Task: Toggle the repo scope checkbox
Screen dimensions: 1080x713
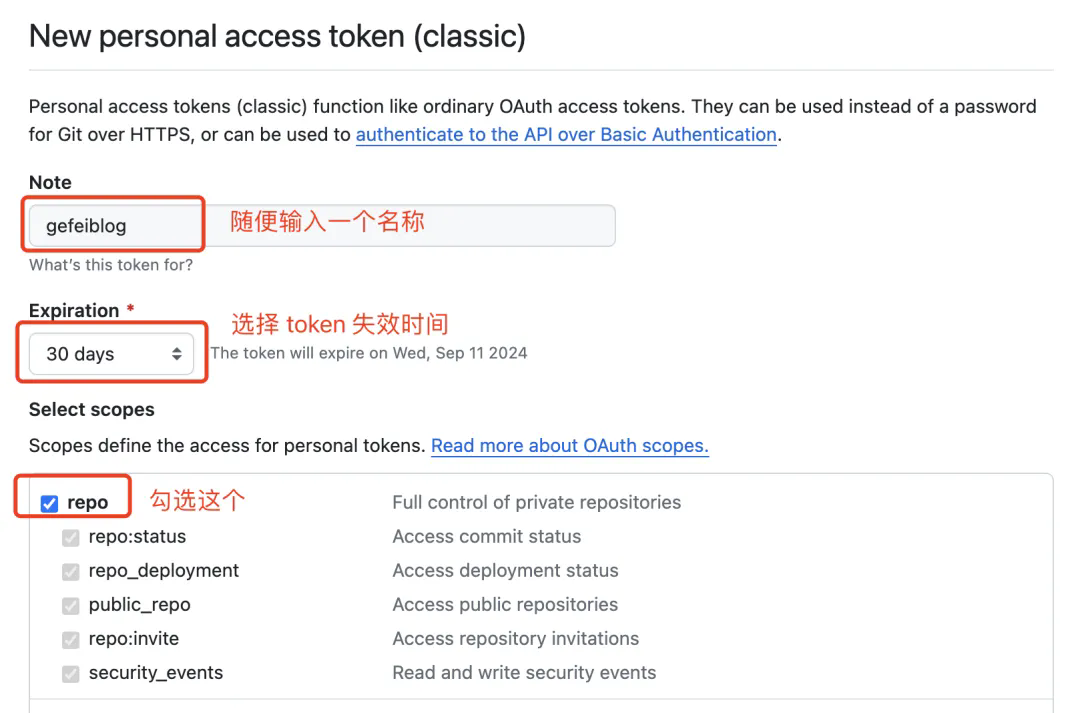Action: coord(49,504)
